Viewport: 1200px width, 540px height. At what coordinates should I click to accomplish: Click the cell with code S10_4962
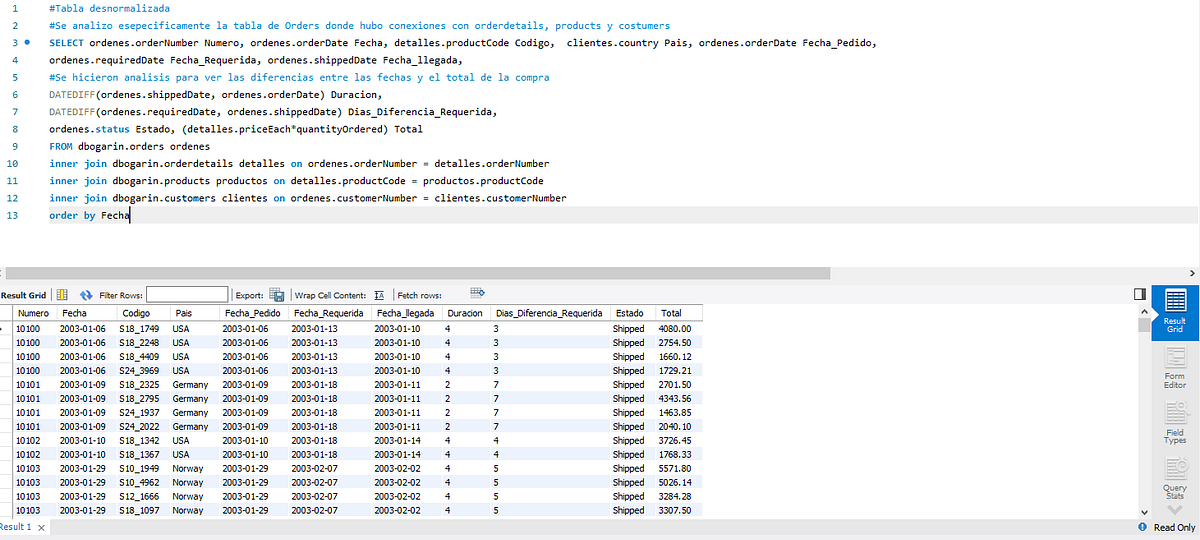tap(143, 482)
